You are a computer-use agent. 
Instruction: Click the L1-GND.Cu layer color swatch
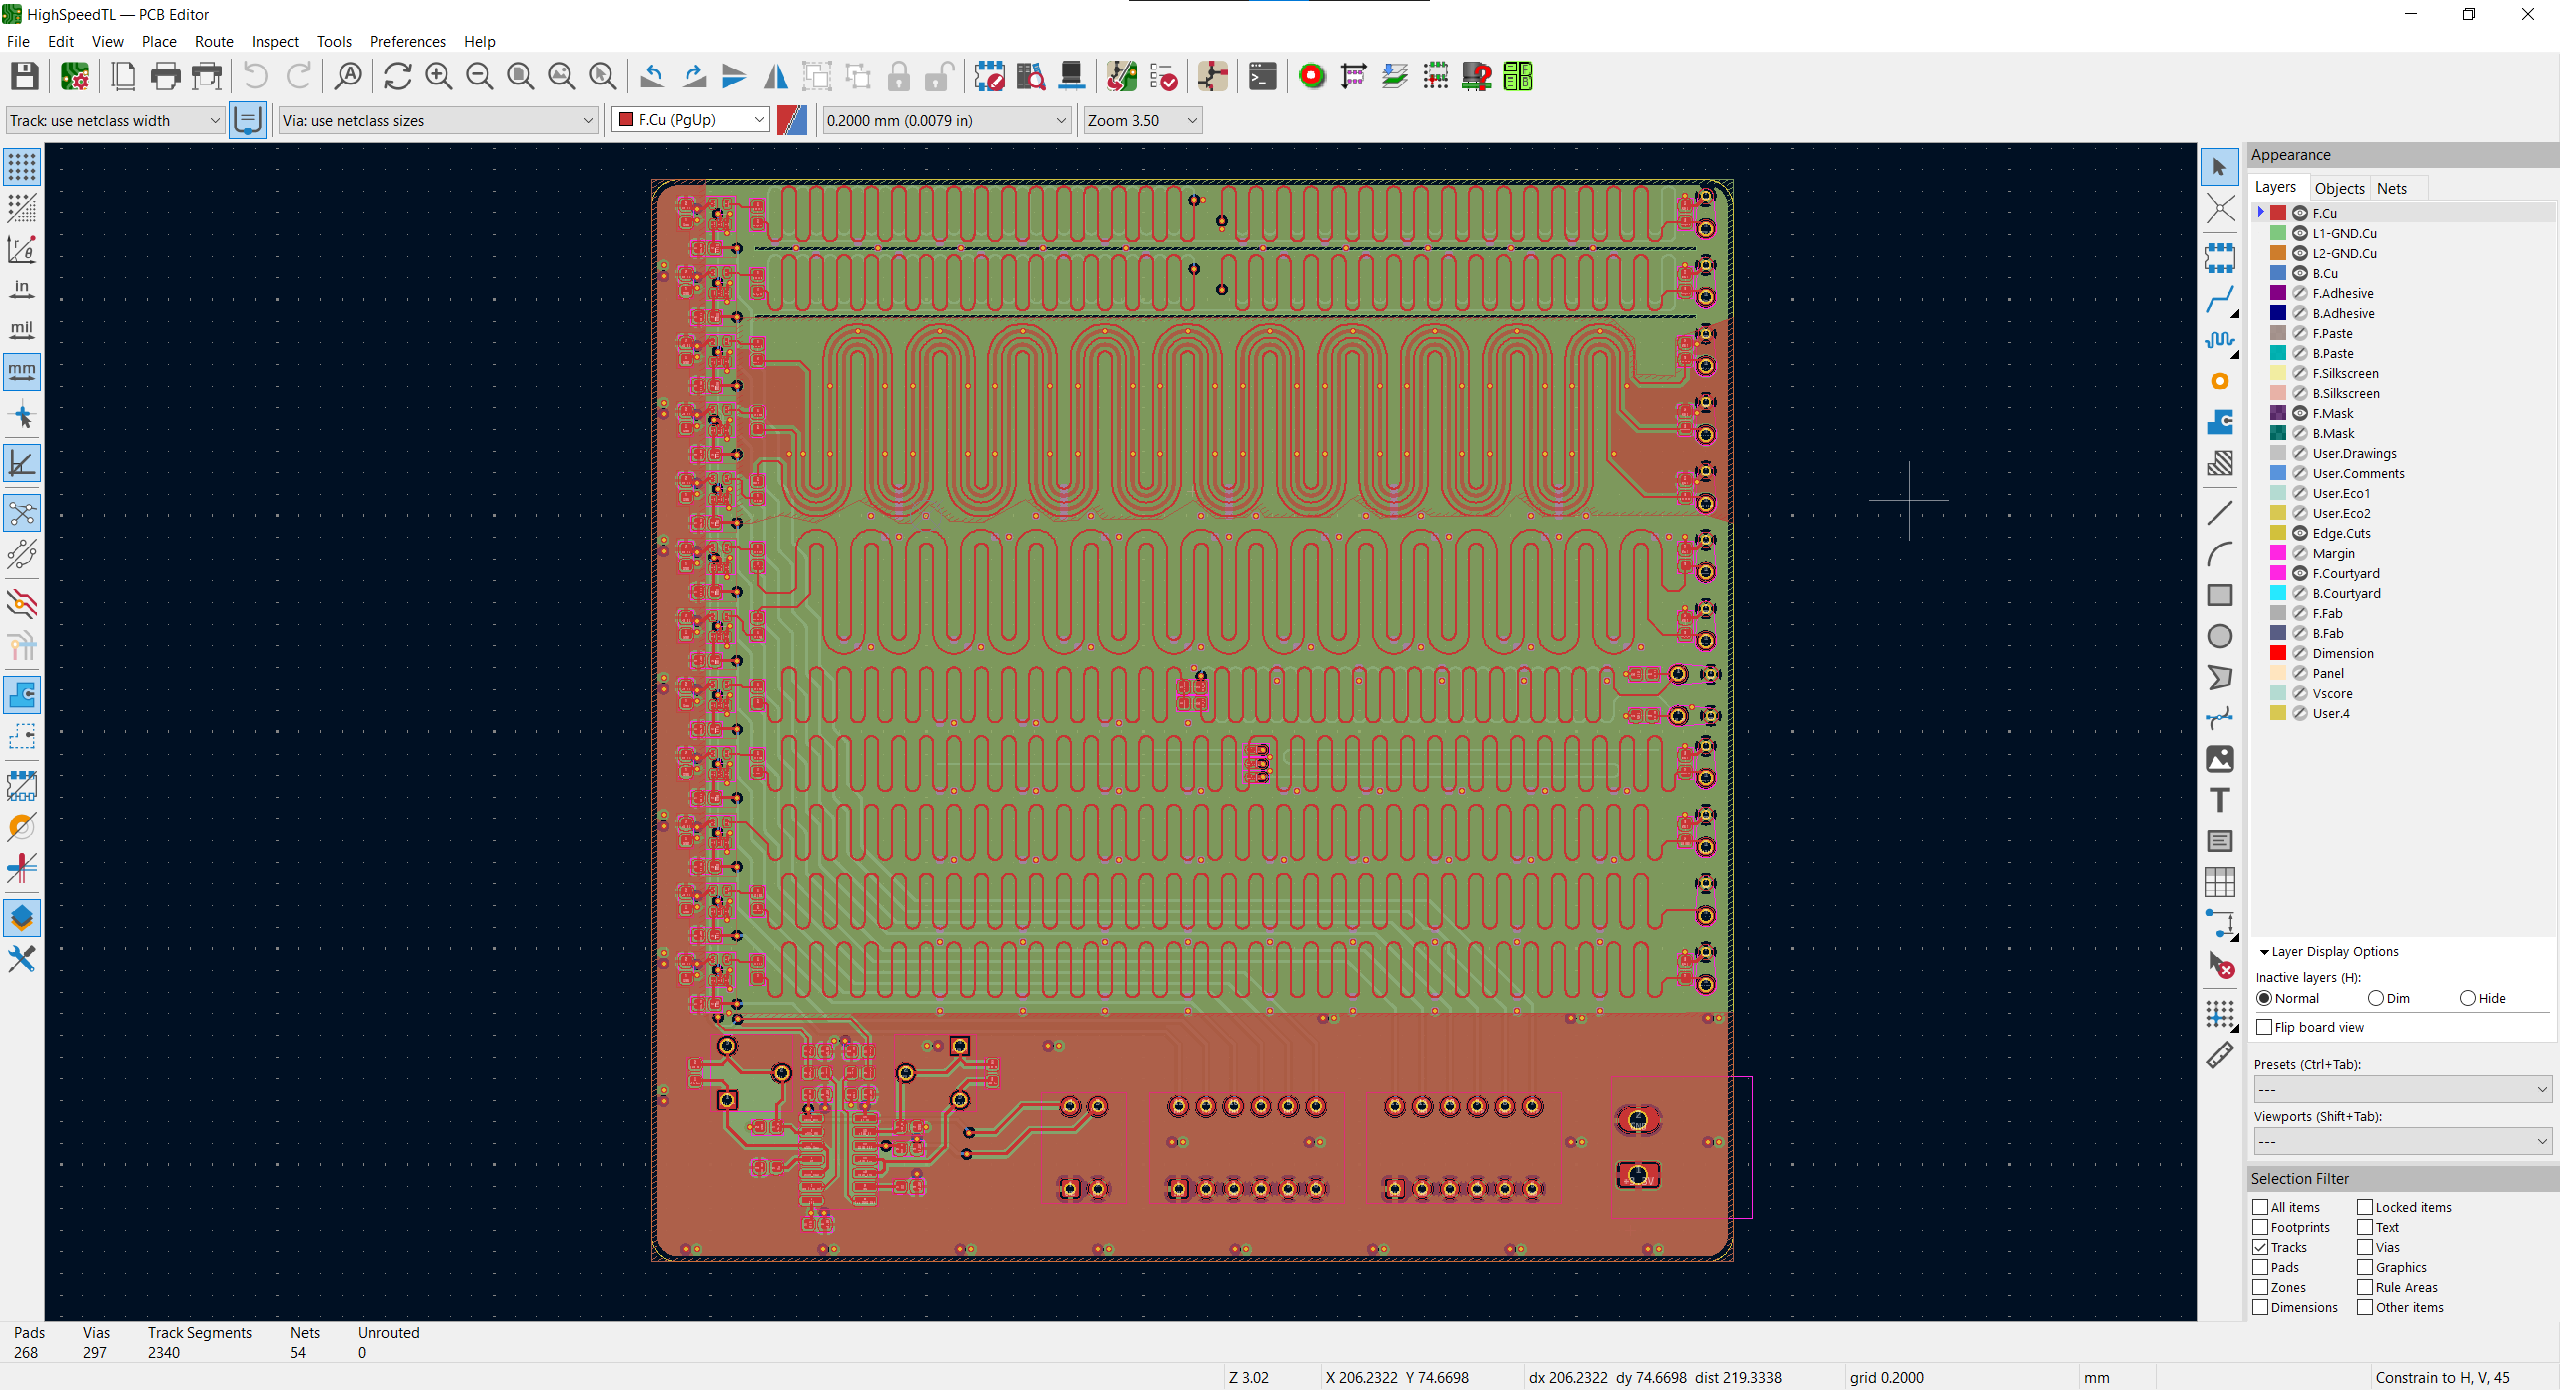[2278, 233]
